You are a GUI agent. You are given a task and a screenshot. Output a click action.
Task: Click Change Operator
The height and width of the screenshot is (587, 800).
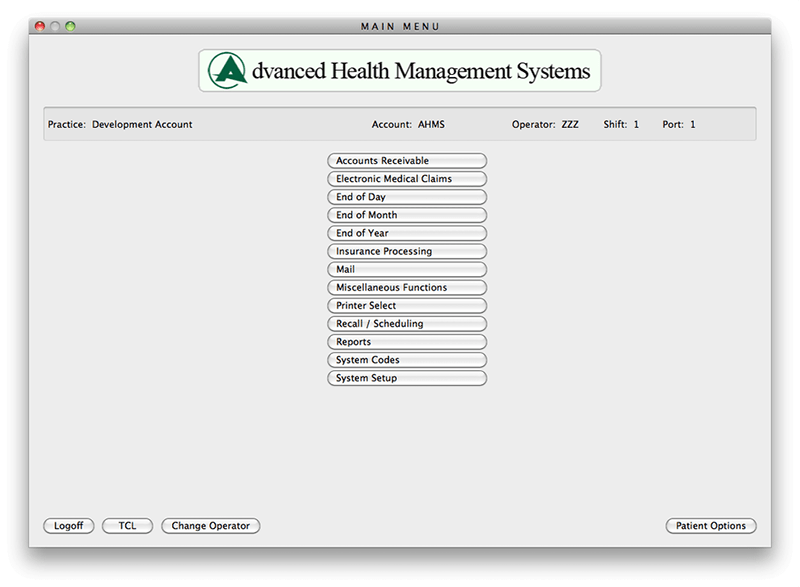point(210,525)
